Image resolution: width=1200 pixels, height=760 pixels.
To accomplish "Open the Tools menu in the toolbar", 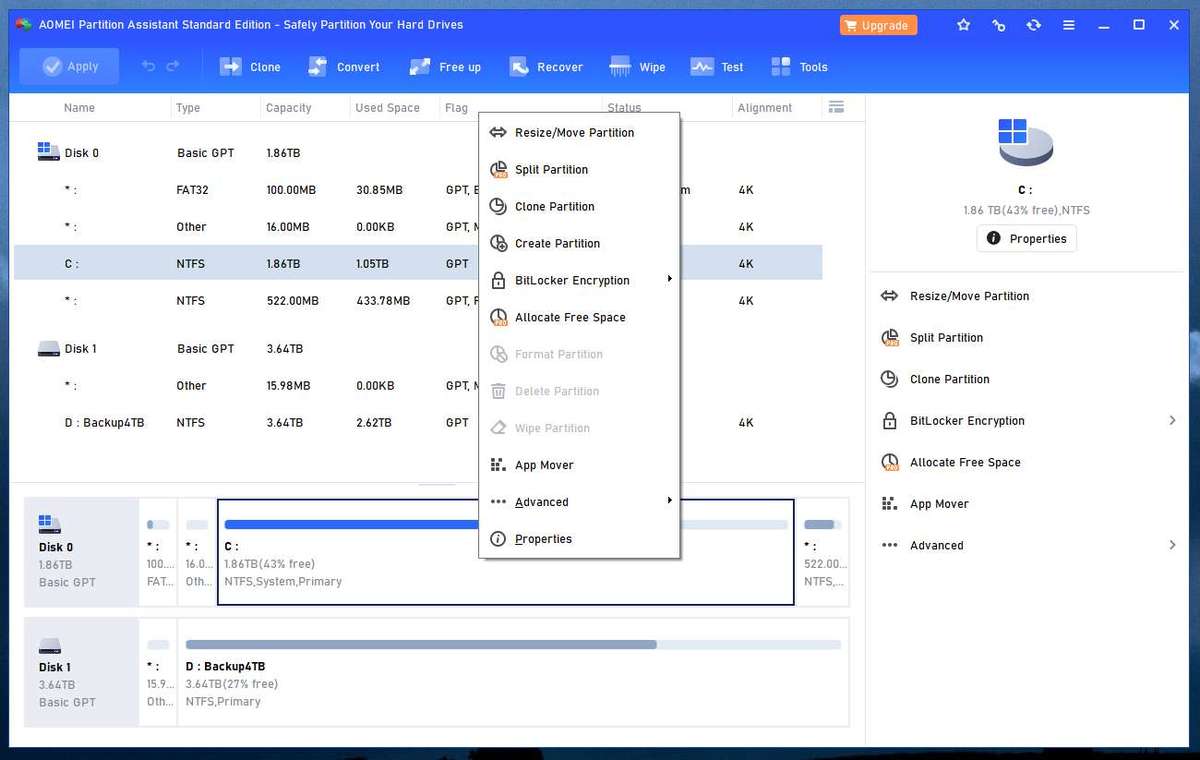I will (x=799, y=67).
